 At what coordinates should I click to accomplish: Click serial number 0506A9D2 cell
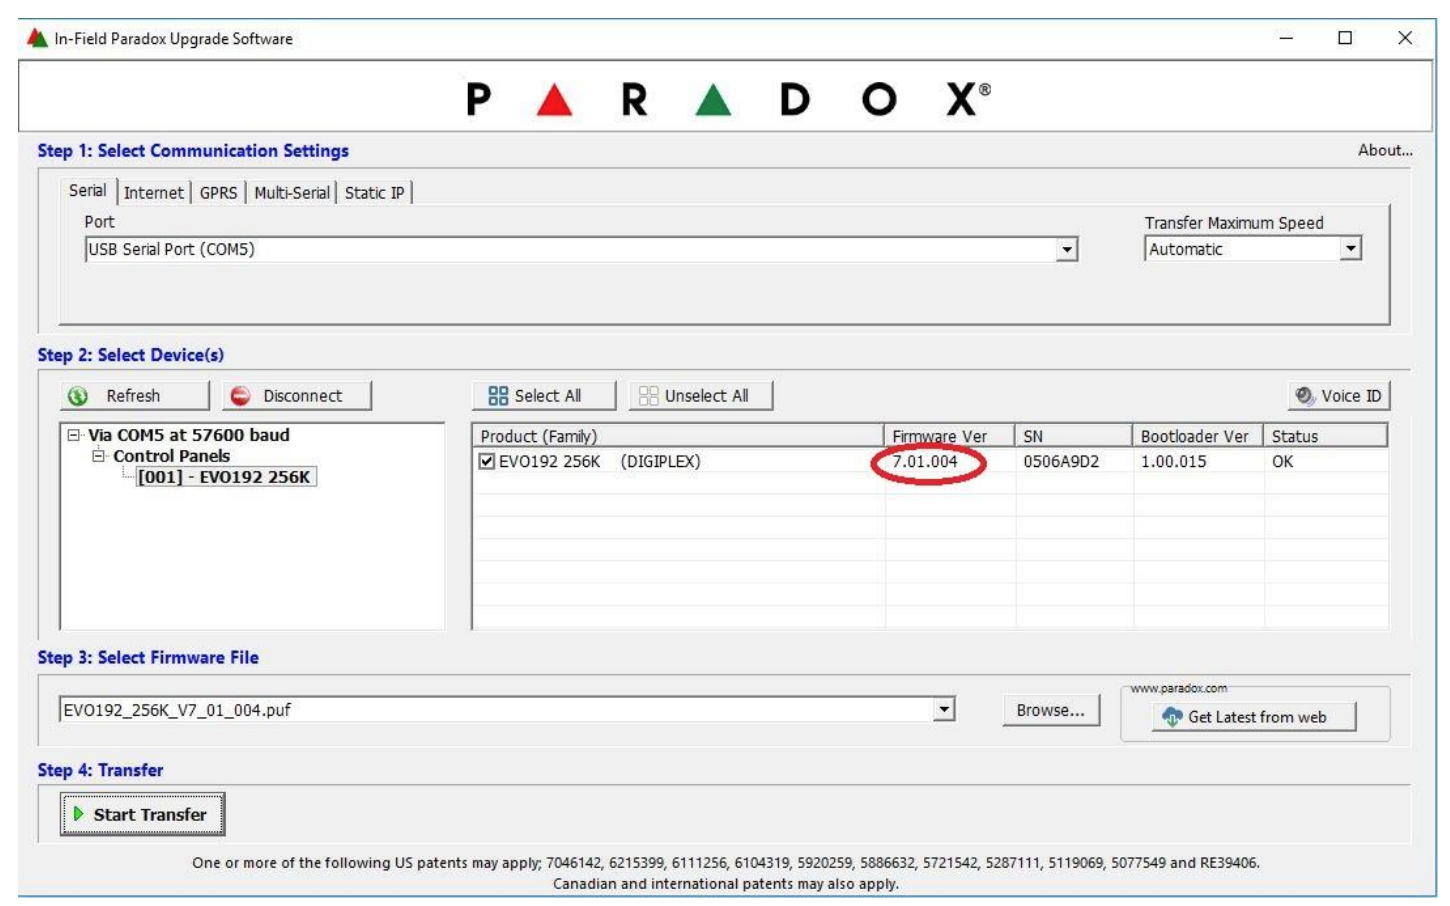tap(1061, 462)
